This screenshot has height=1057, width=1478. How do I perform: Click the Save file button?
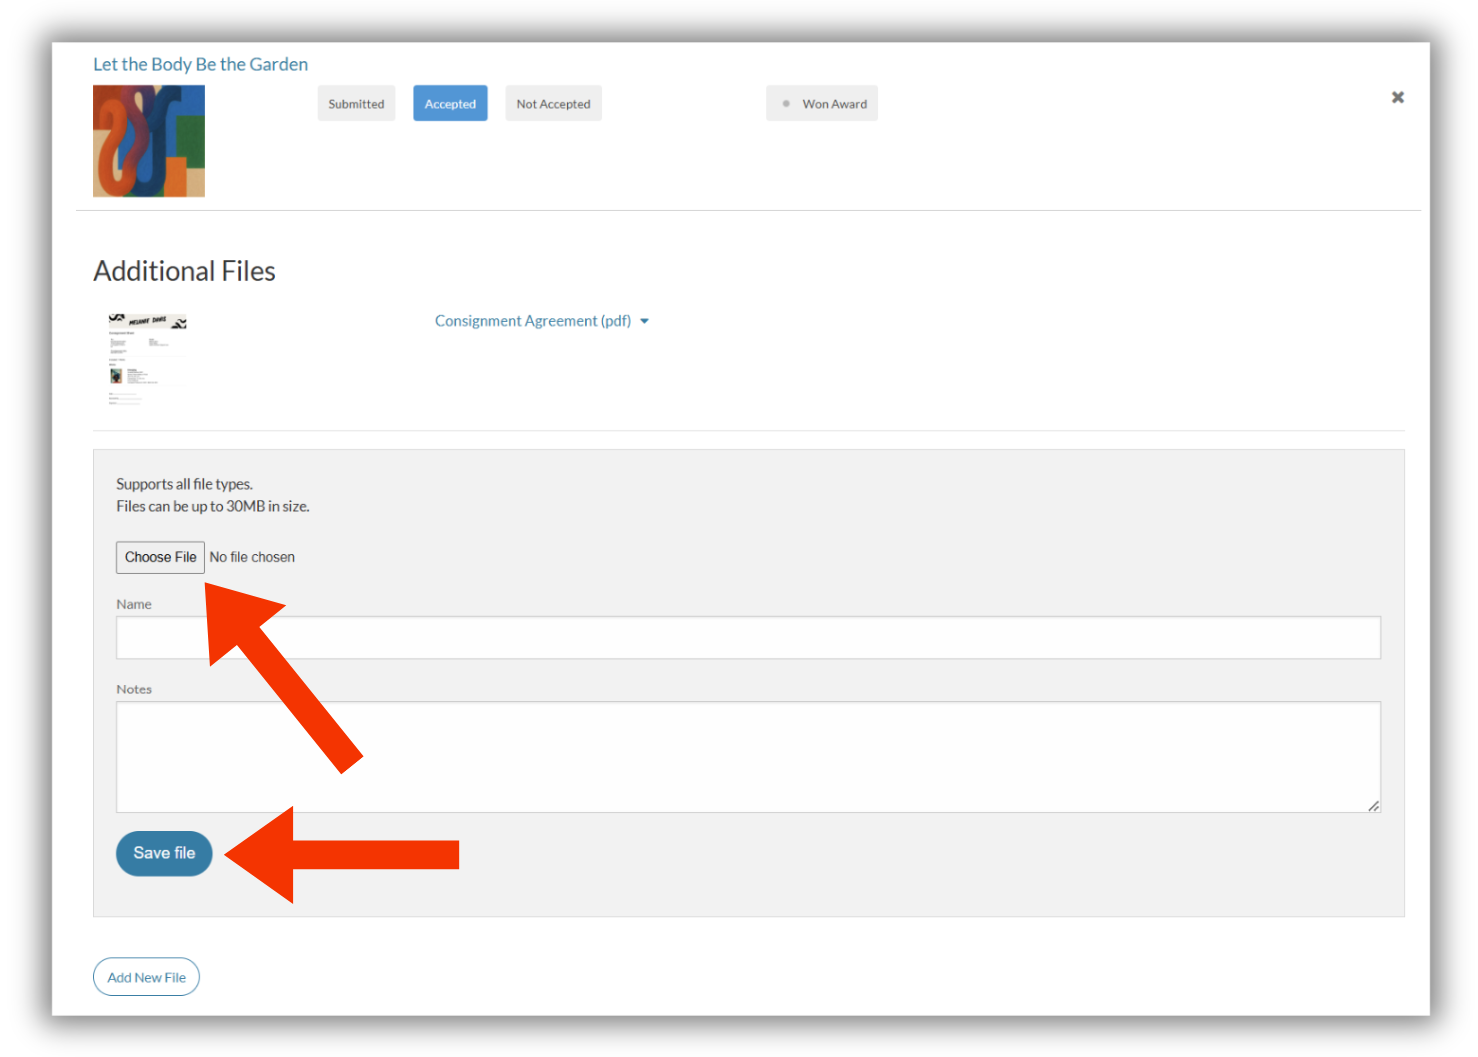pyautogui.click(x=164, y=853)
